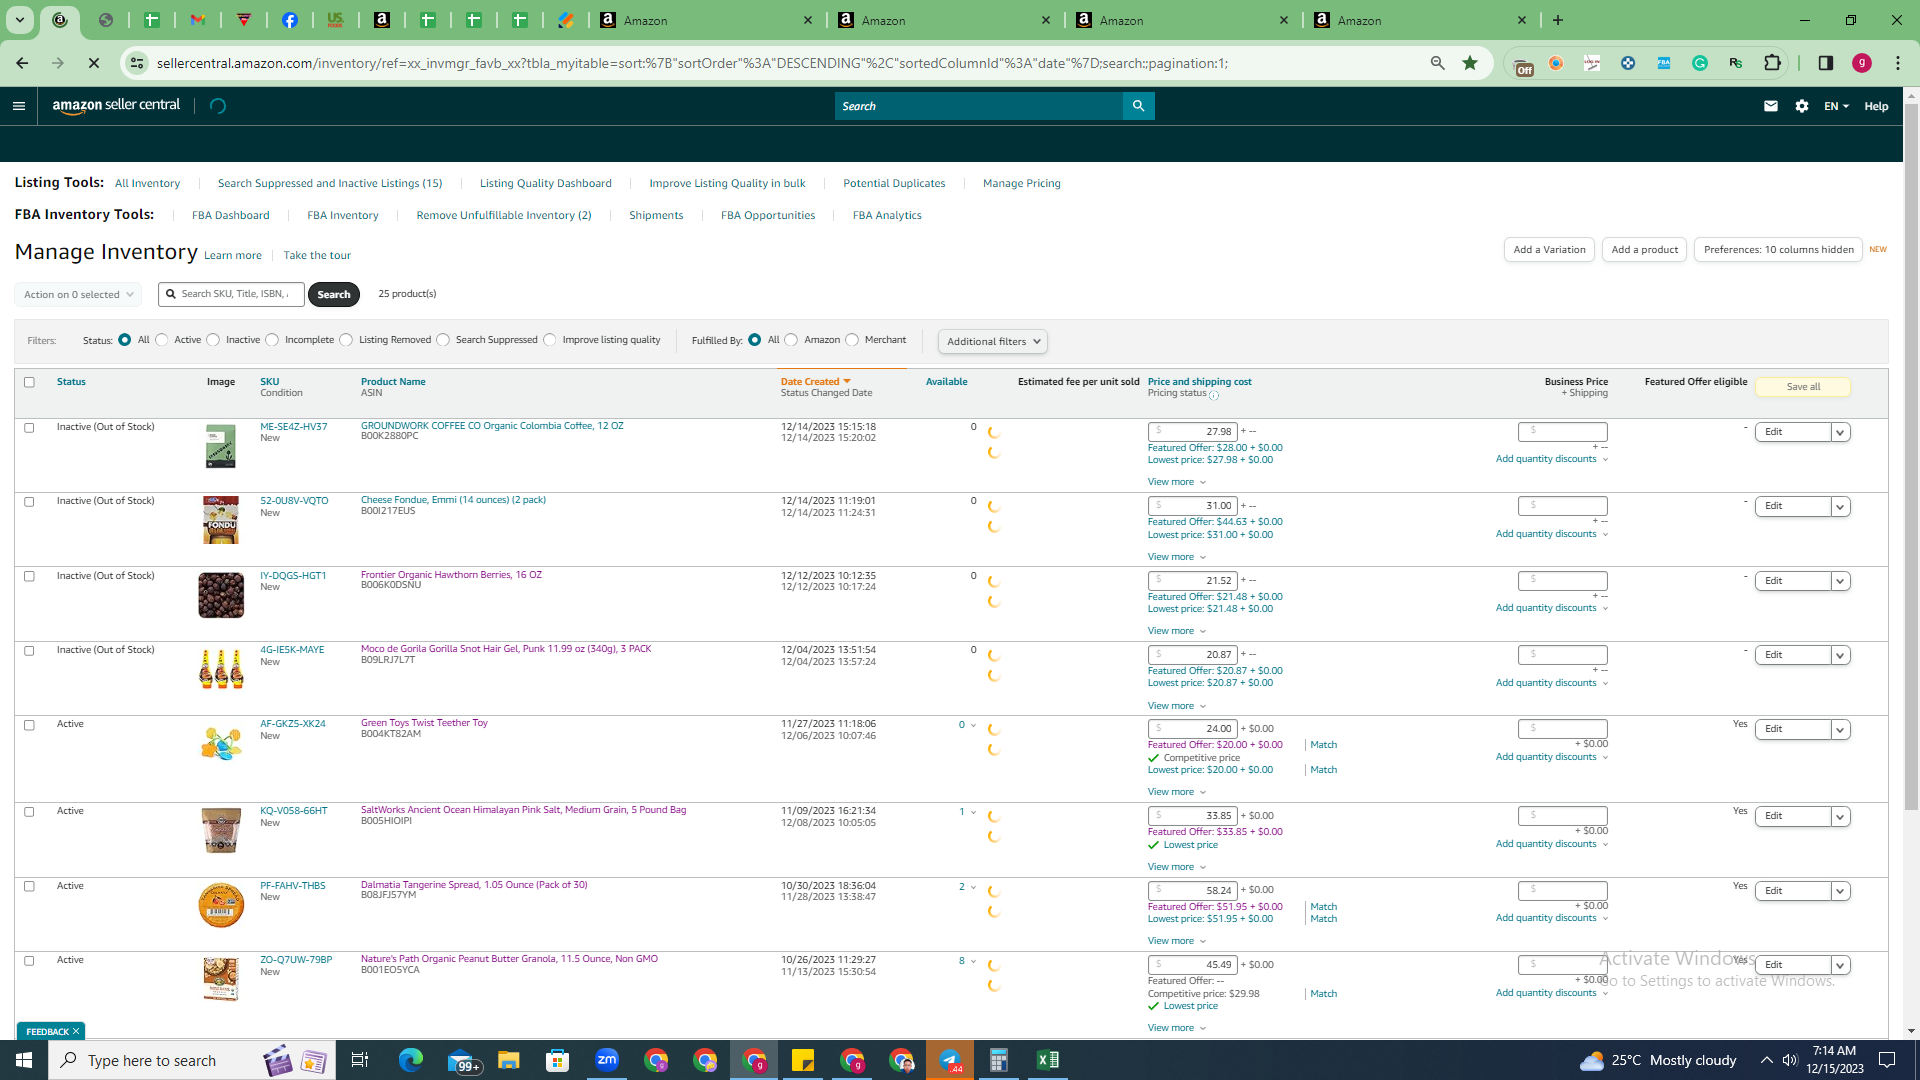Open Listing Quality Dashboard
The image size is (1920, 1080).
pyautogui.click(x=546, y=183)
